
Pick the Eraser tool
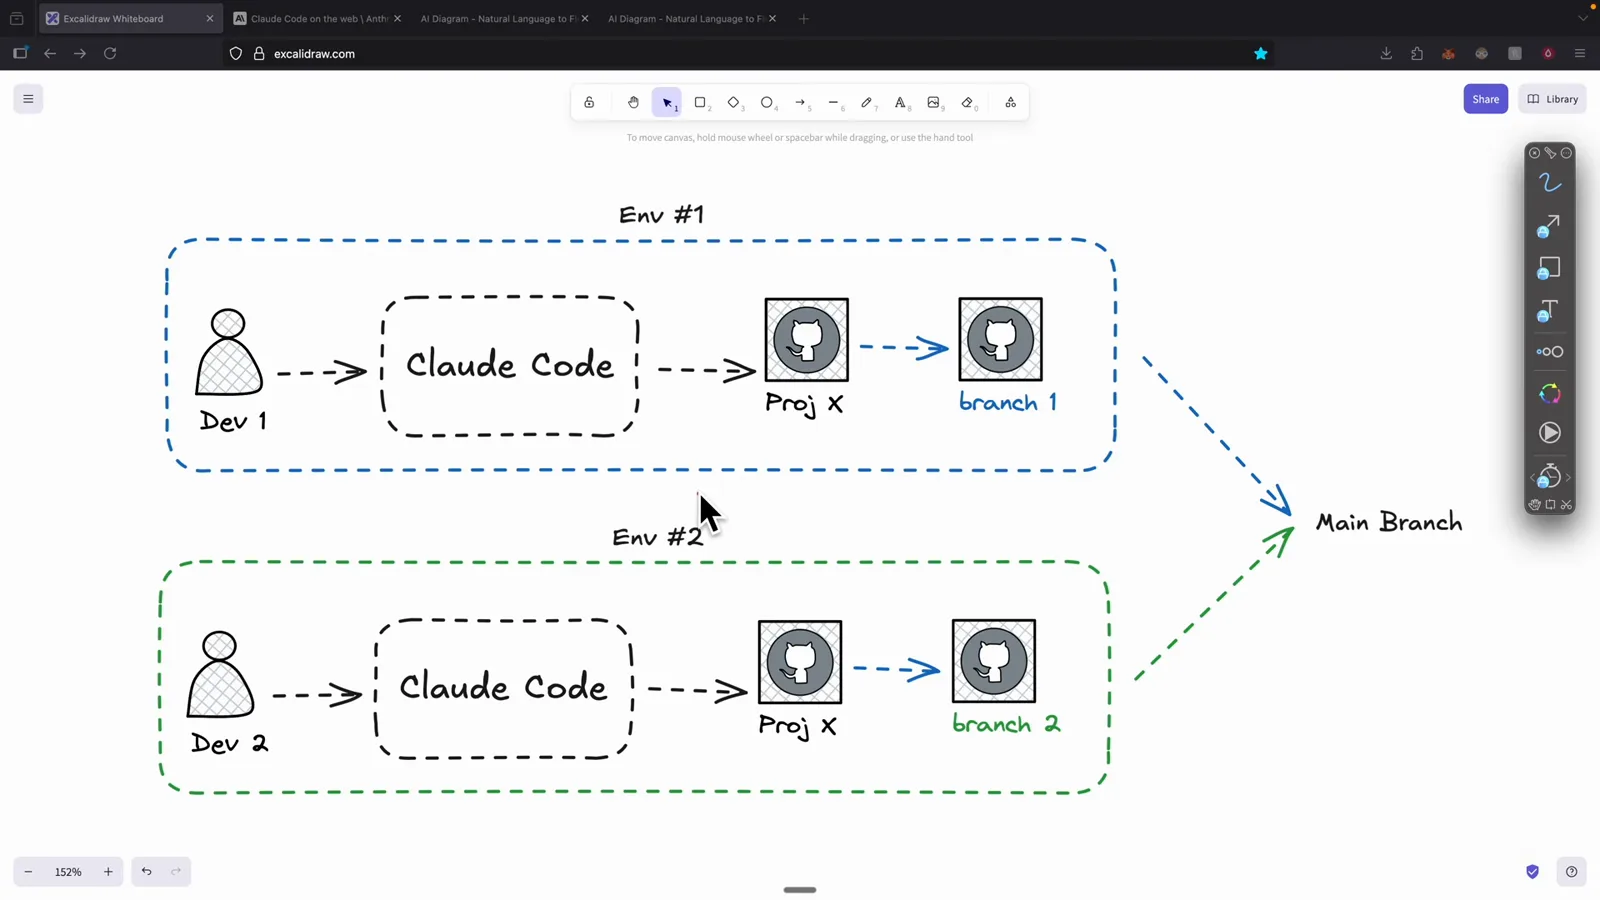coord(967,103)
